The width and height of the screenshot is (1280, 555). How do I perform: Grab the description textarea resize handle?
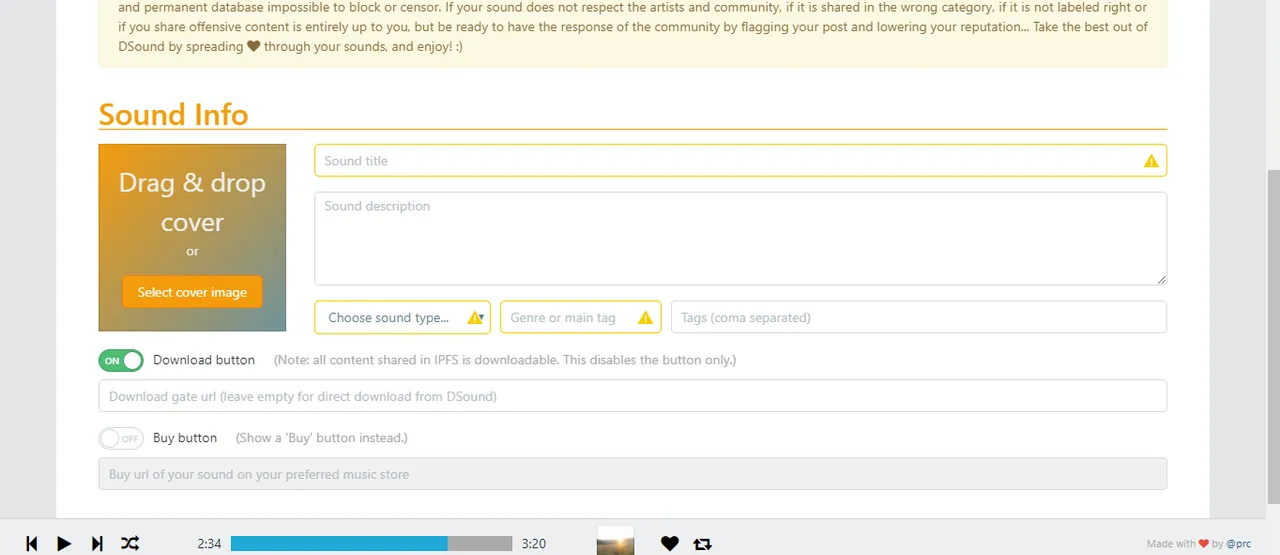(x=1161, y=279)
